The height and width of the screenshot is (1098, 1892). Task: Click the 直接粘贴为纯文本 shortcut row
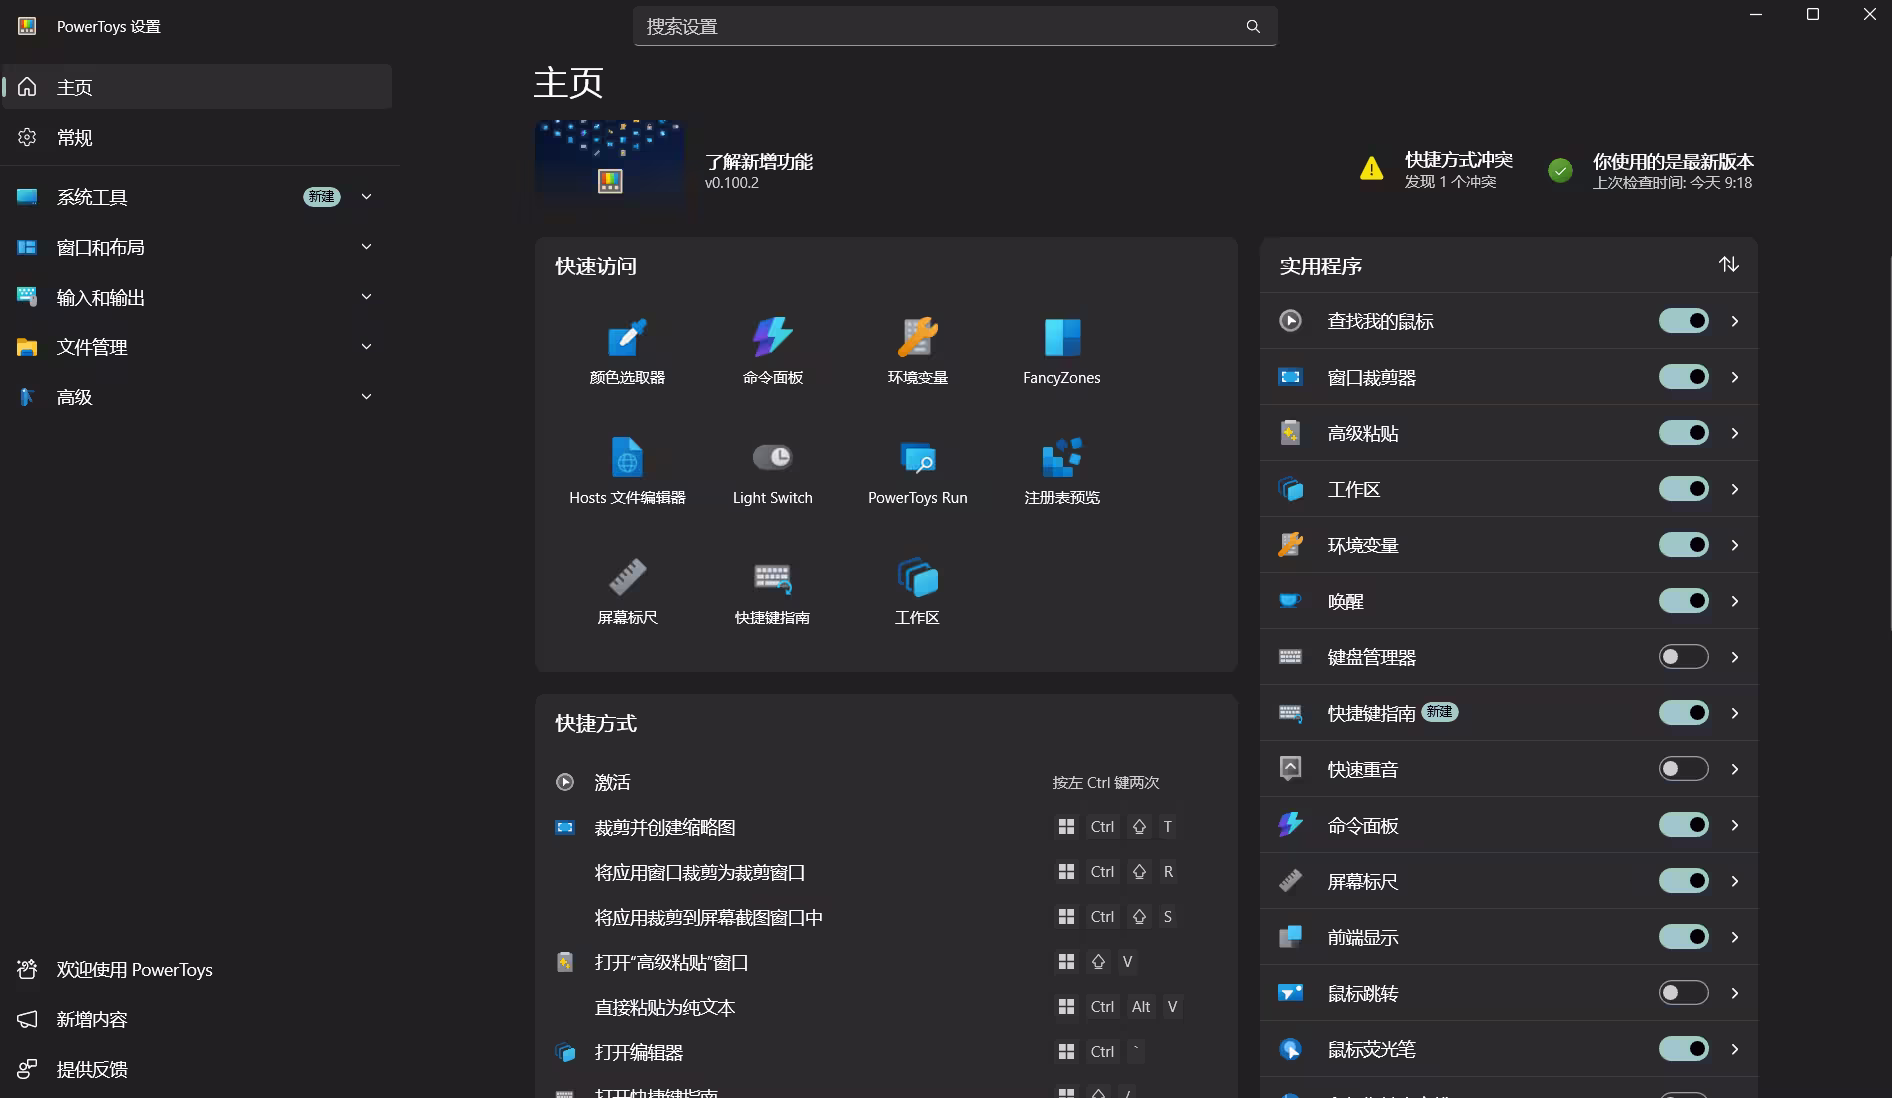[886, 1007]
